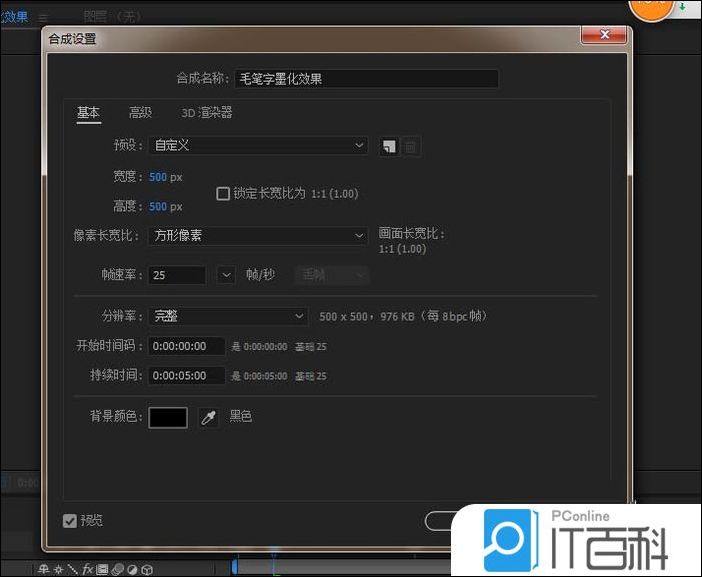This screenshot has width=702, height=577.
Task: Click the 3D layer cube icon
Action: [147, 569]
